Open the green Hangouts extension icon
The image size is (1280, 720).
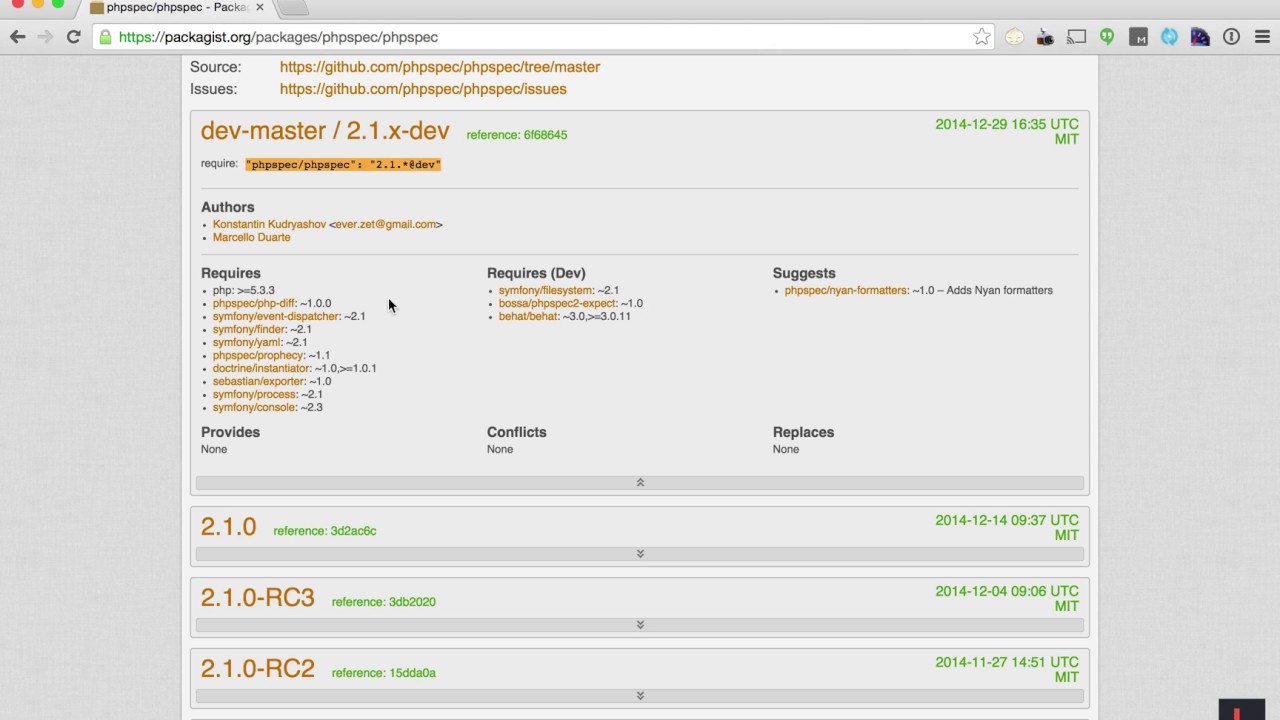pos(1107,37)
